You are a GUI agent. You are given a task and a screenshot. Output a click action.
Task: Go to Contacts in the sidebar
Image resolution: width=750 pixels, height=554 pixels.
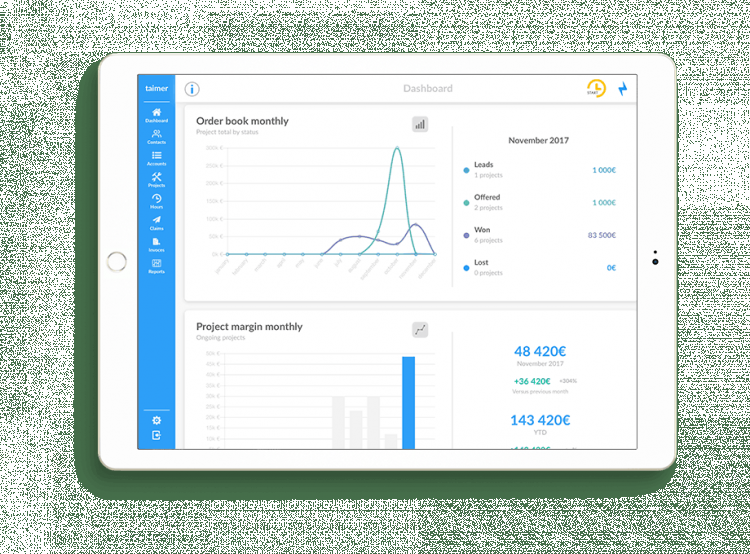point(156,137)
